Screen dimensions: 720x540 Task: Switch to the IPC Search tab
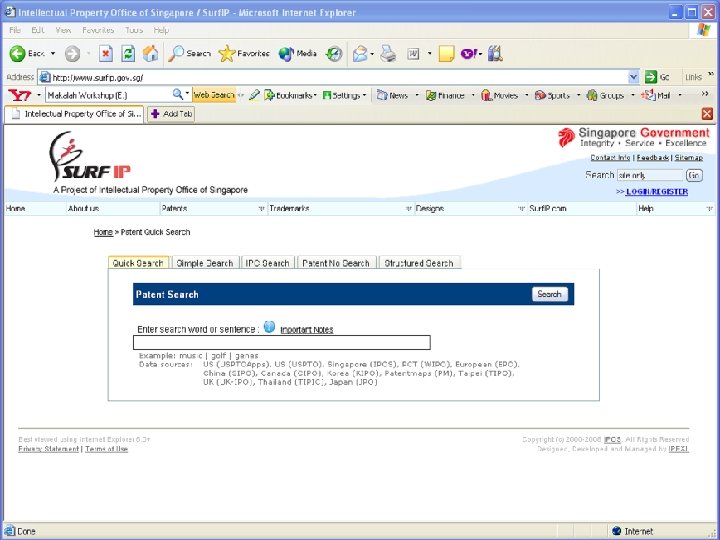[x=267, y=263]
